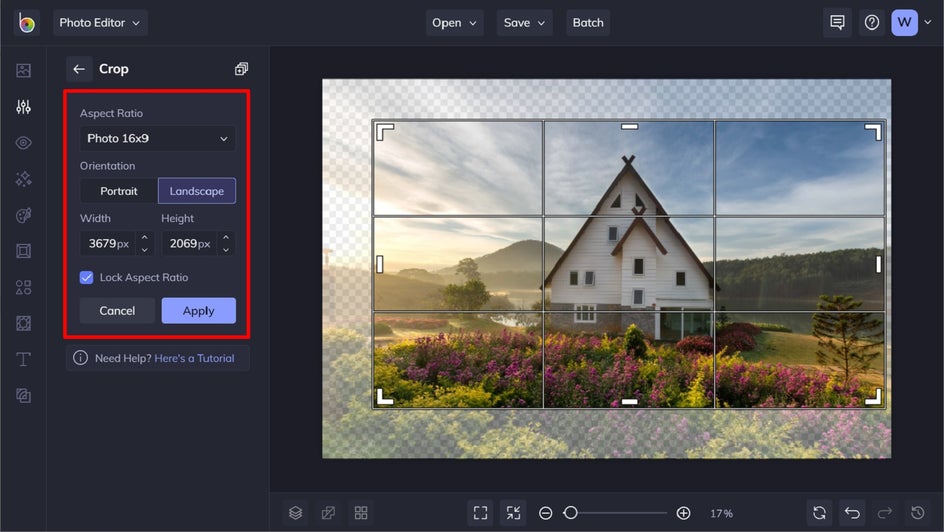The image size is (944, 532).
Task: Go back using the Crop arrow
Action: tap(79, 69)
